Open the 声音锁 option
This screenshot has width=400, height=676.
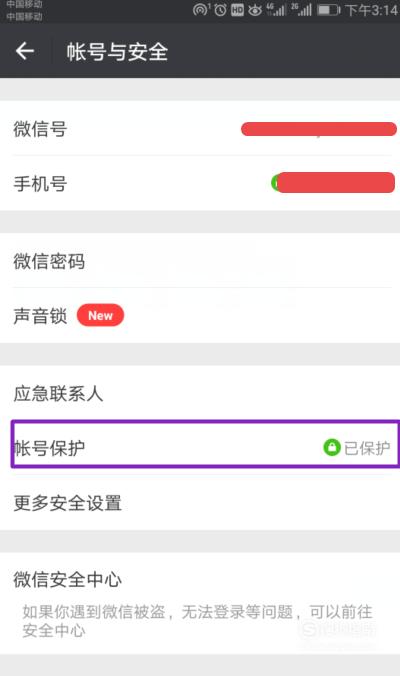[x=200, y=316]
